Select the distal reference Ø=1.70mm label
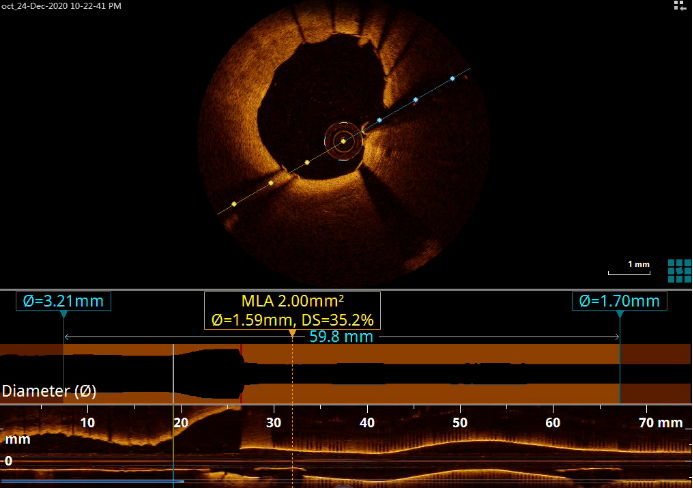 pos(619,301)
